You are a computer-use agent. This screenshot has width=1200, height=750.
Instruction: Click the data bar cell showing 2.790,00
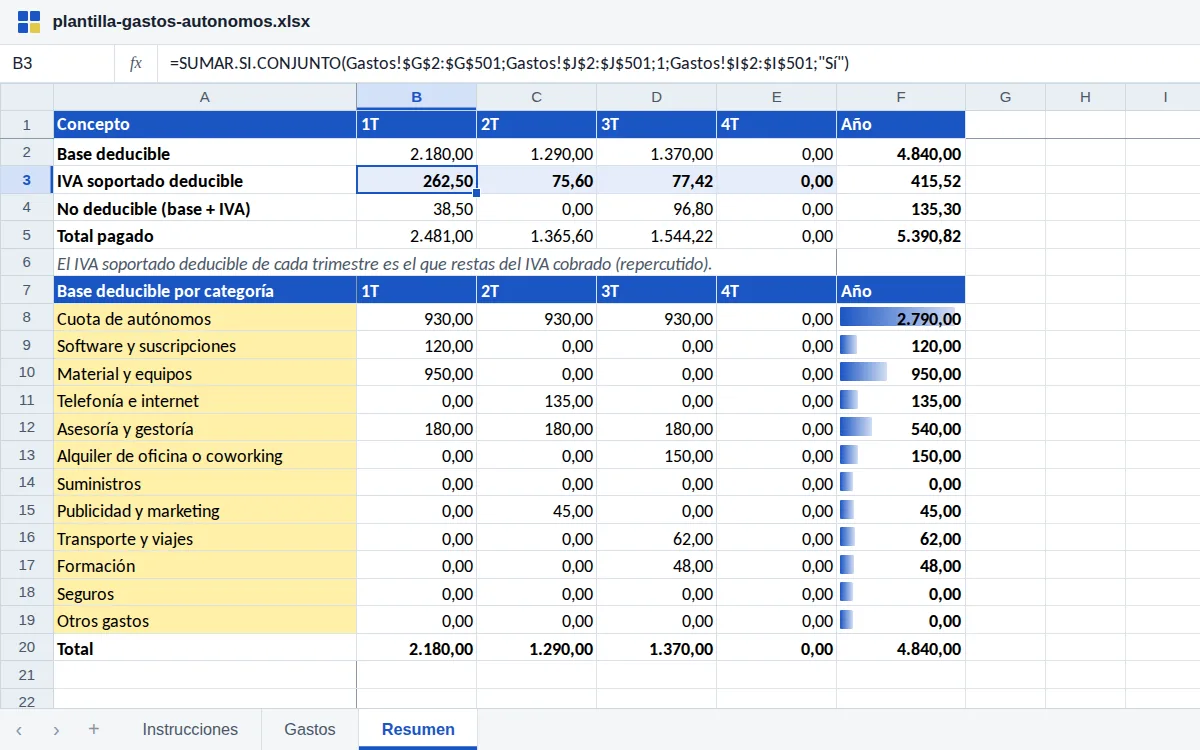(x=901, y=319)
